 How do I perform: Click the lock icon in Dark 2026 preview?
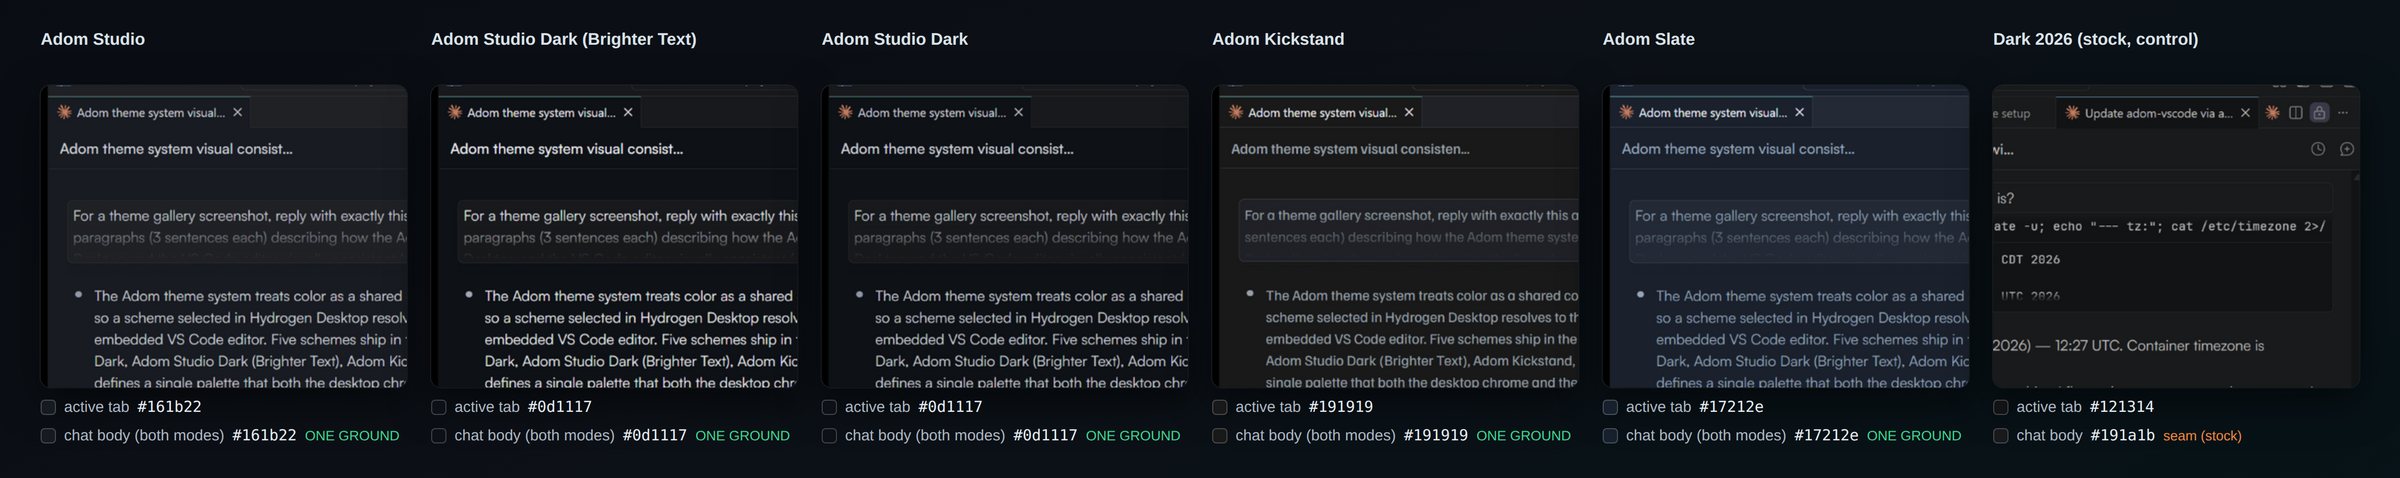click(2320, 113)
